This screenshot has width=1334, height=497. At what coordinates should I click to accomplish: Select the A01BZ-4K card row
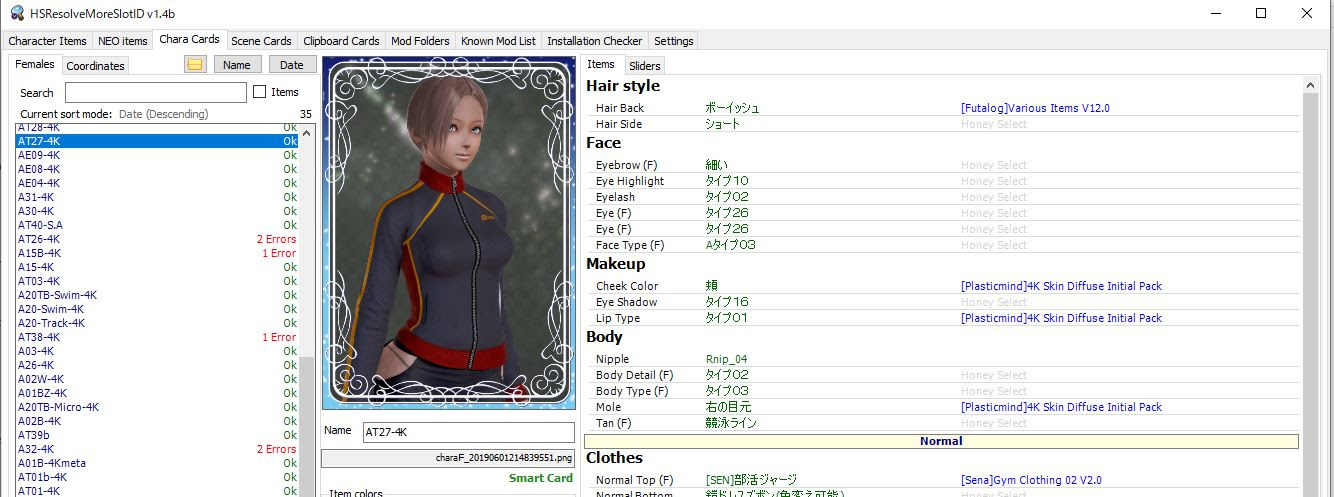(158, 393)
